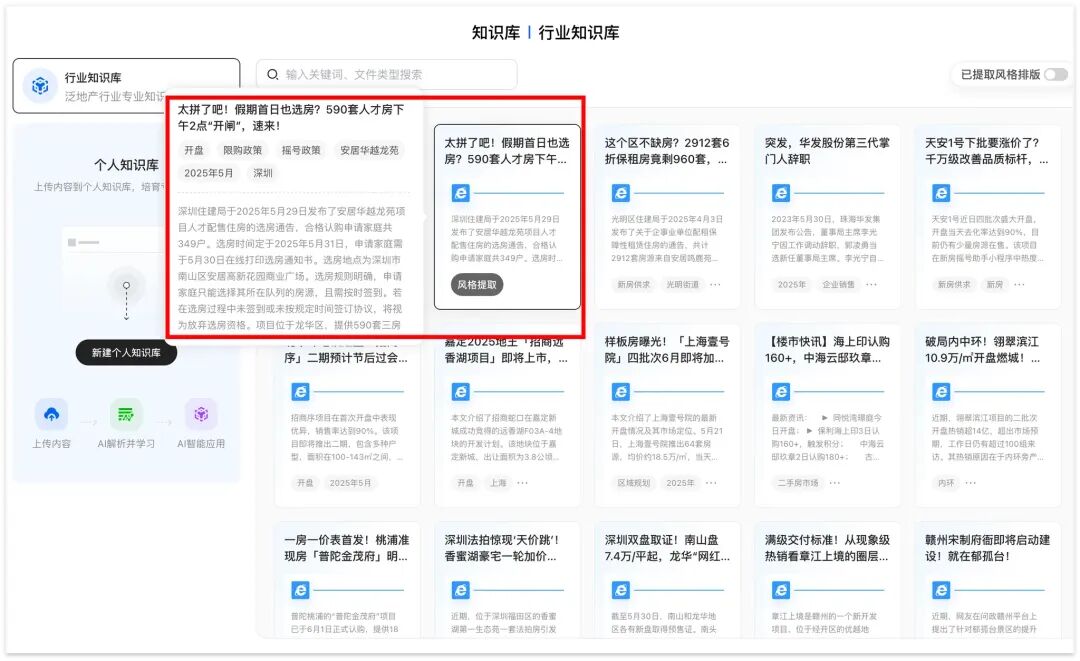Click the browser icon on the 太拼了吧 card
This screenshot has width=1080, height=661.
click(460, 193)
